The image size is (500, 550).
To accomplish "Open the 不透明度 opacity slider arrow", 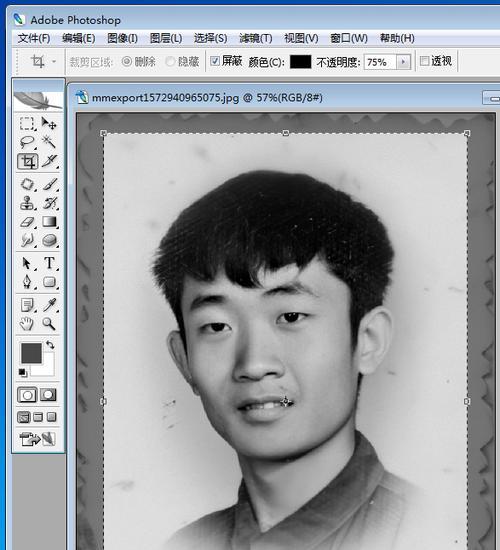I will tap(404, 62).
